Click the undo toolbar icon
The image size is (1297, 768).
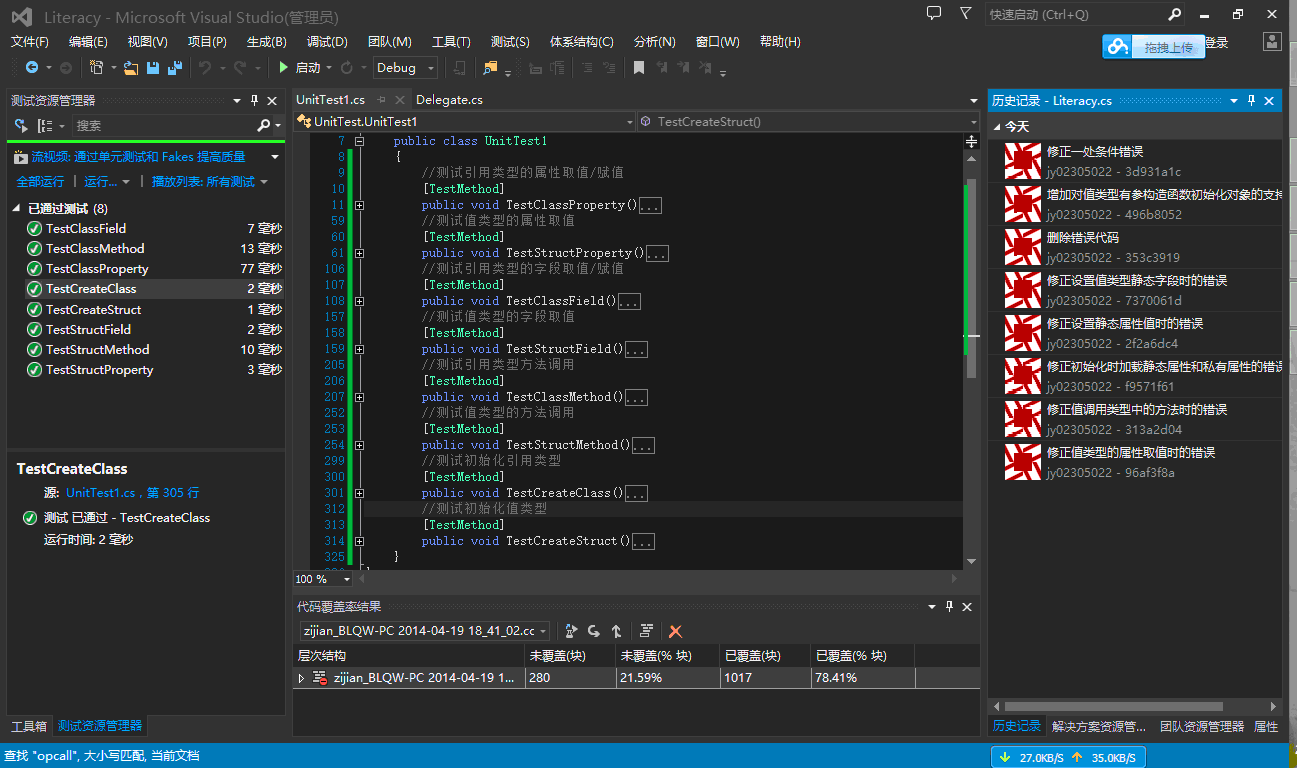[205, 68]
